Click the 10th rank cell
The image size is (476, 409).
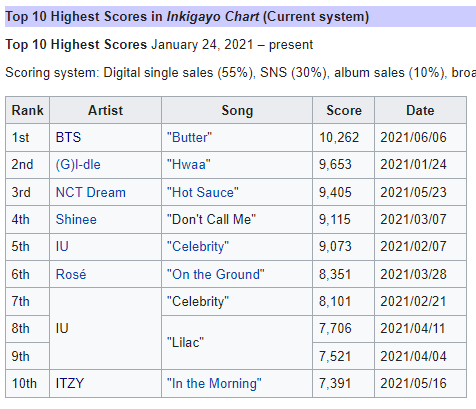28,383
